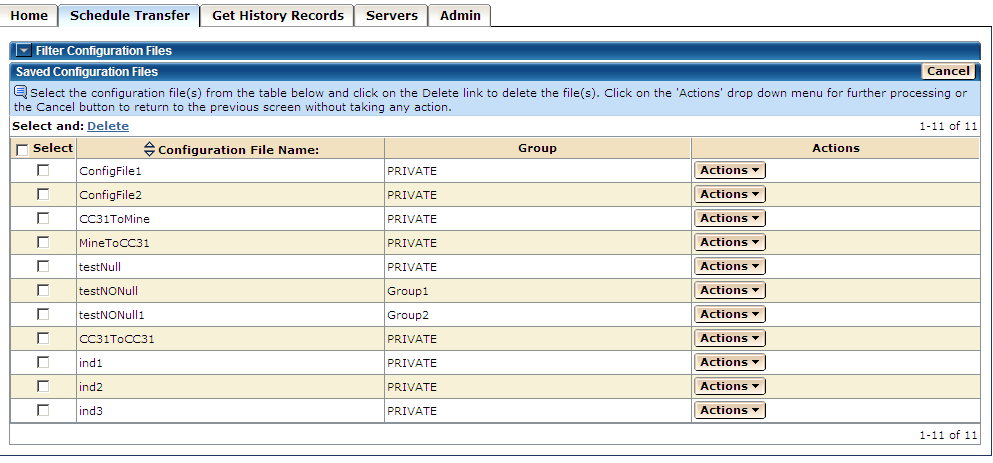Click the sort icon beside Configuration File Name

point(150,149)
